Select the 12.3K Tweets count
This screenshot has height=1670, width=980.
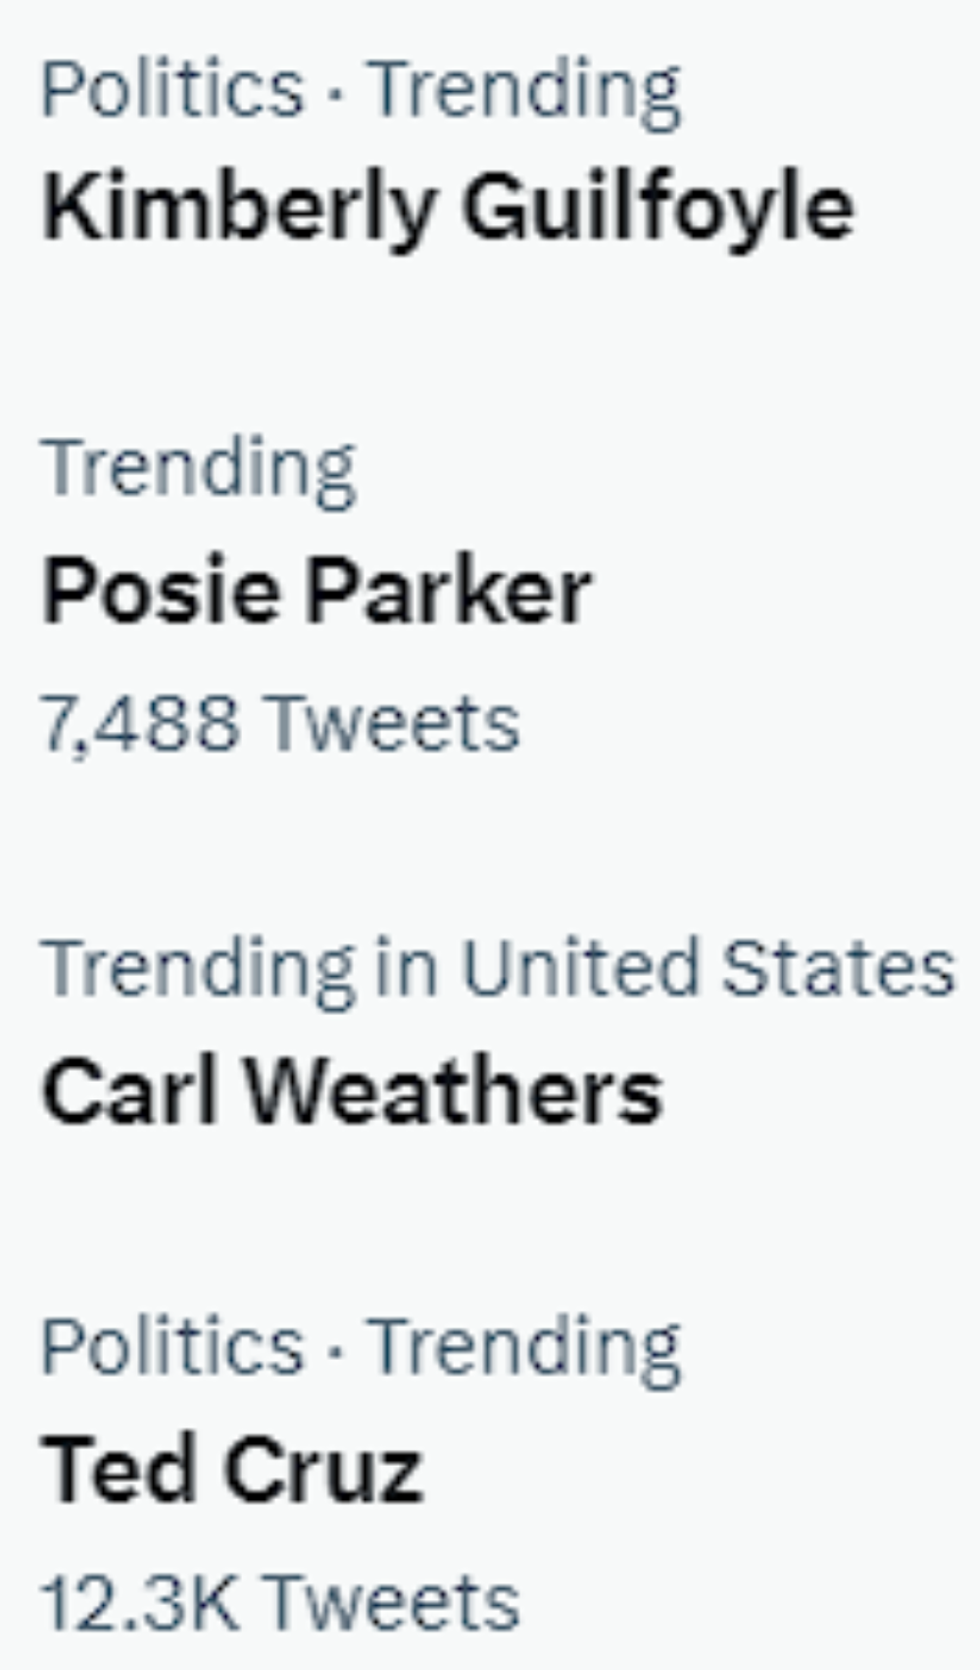280,1602
